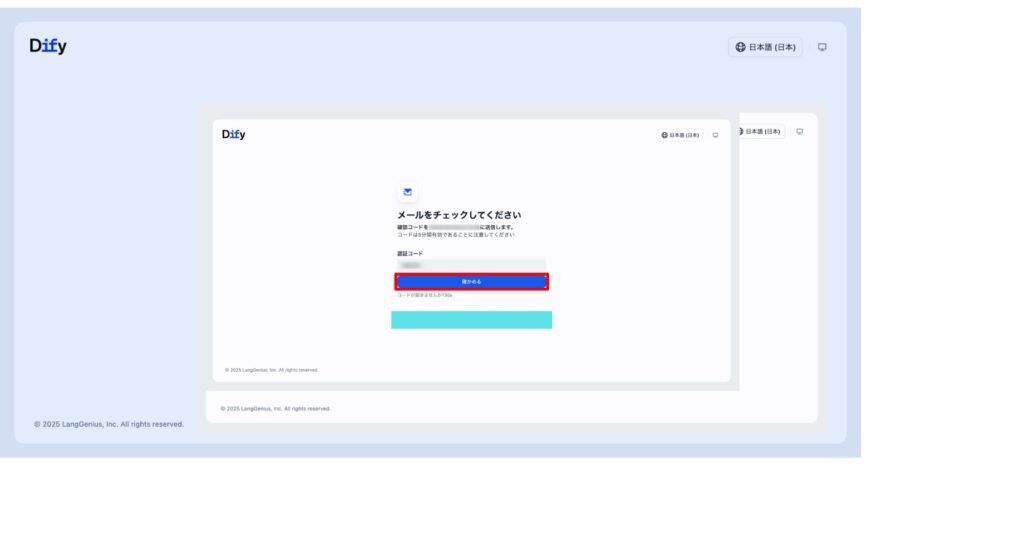
Task: Click the copyright footer inside the innermost card
Action: click(271, 370)
